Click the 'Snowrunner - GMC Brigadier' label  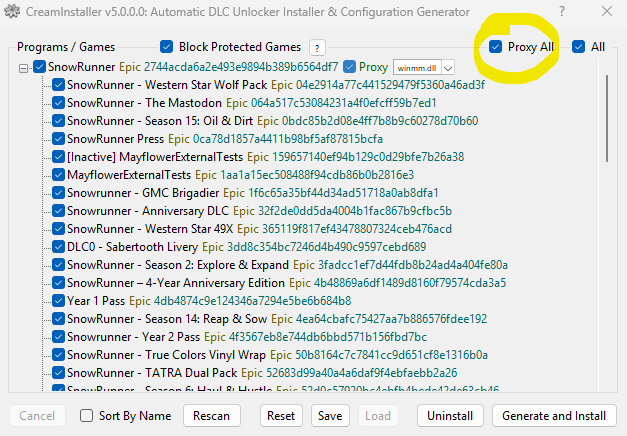click(143, 193)
